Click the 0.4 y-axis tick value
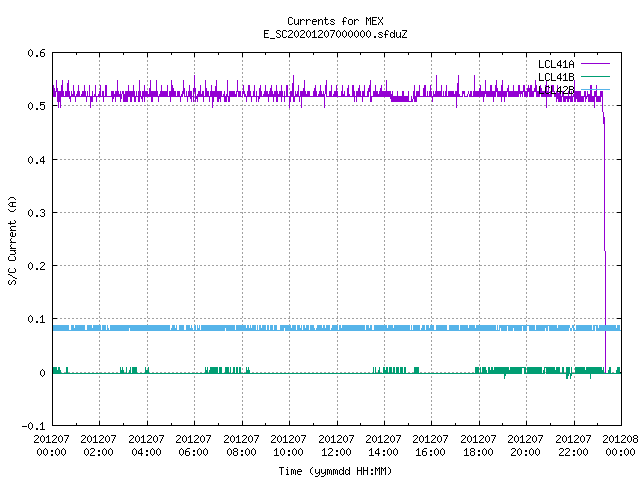This screenshot has width=640, height=480. pyautogui.click(x=37, y=160)
